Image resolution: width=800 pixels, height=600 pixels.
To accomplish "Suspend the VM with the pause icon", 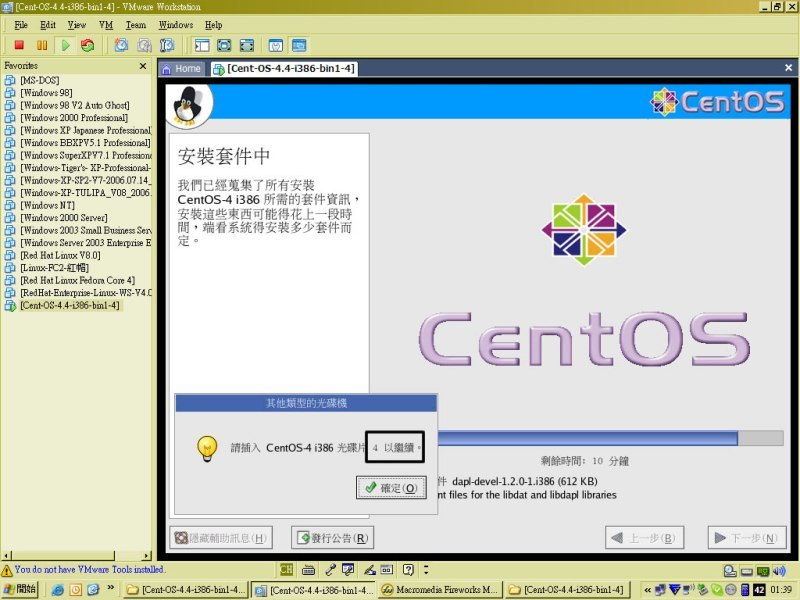I will 42,45.
